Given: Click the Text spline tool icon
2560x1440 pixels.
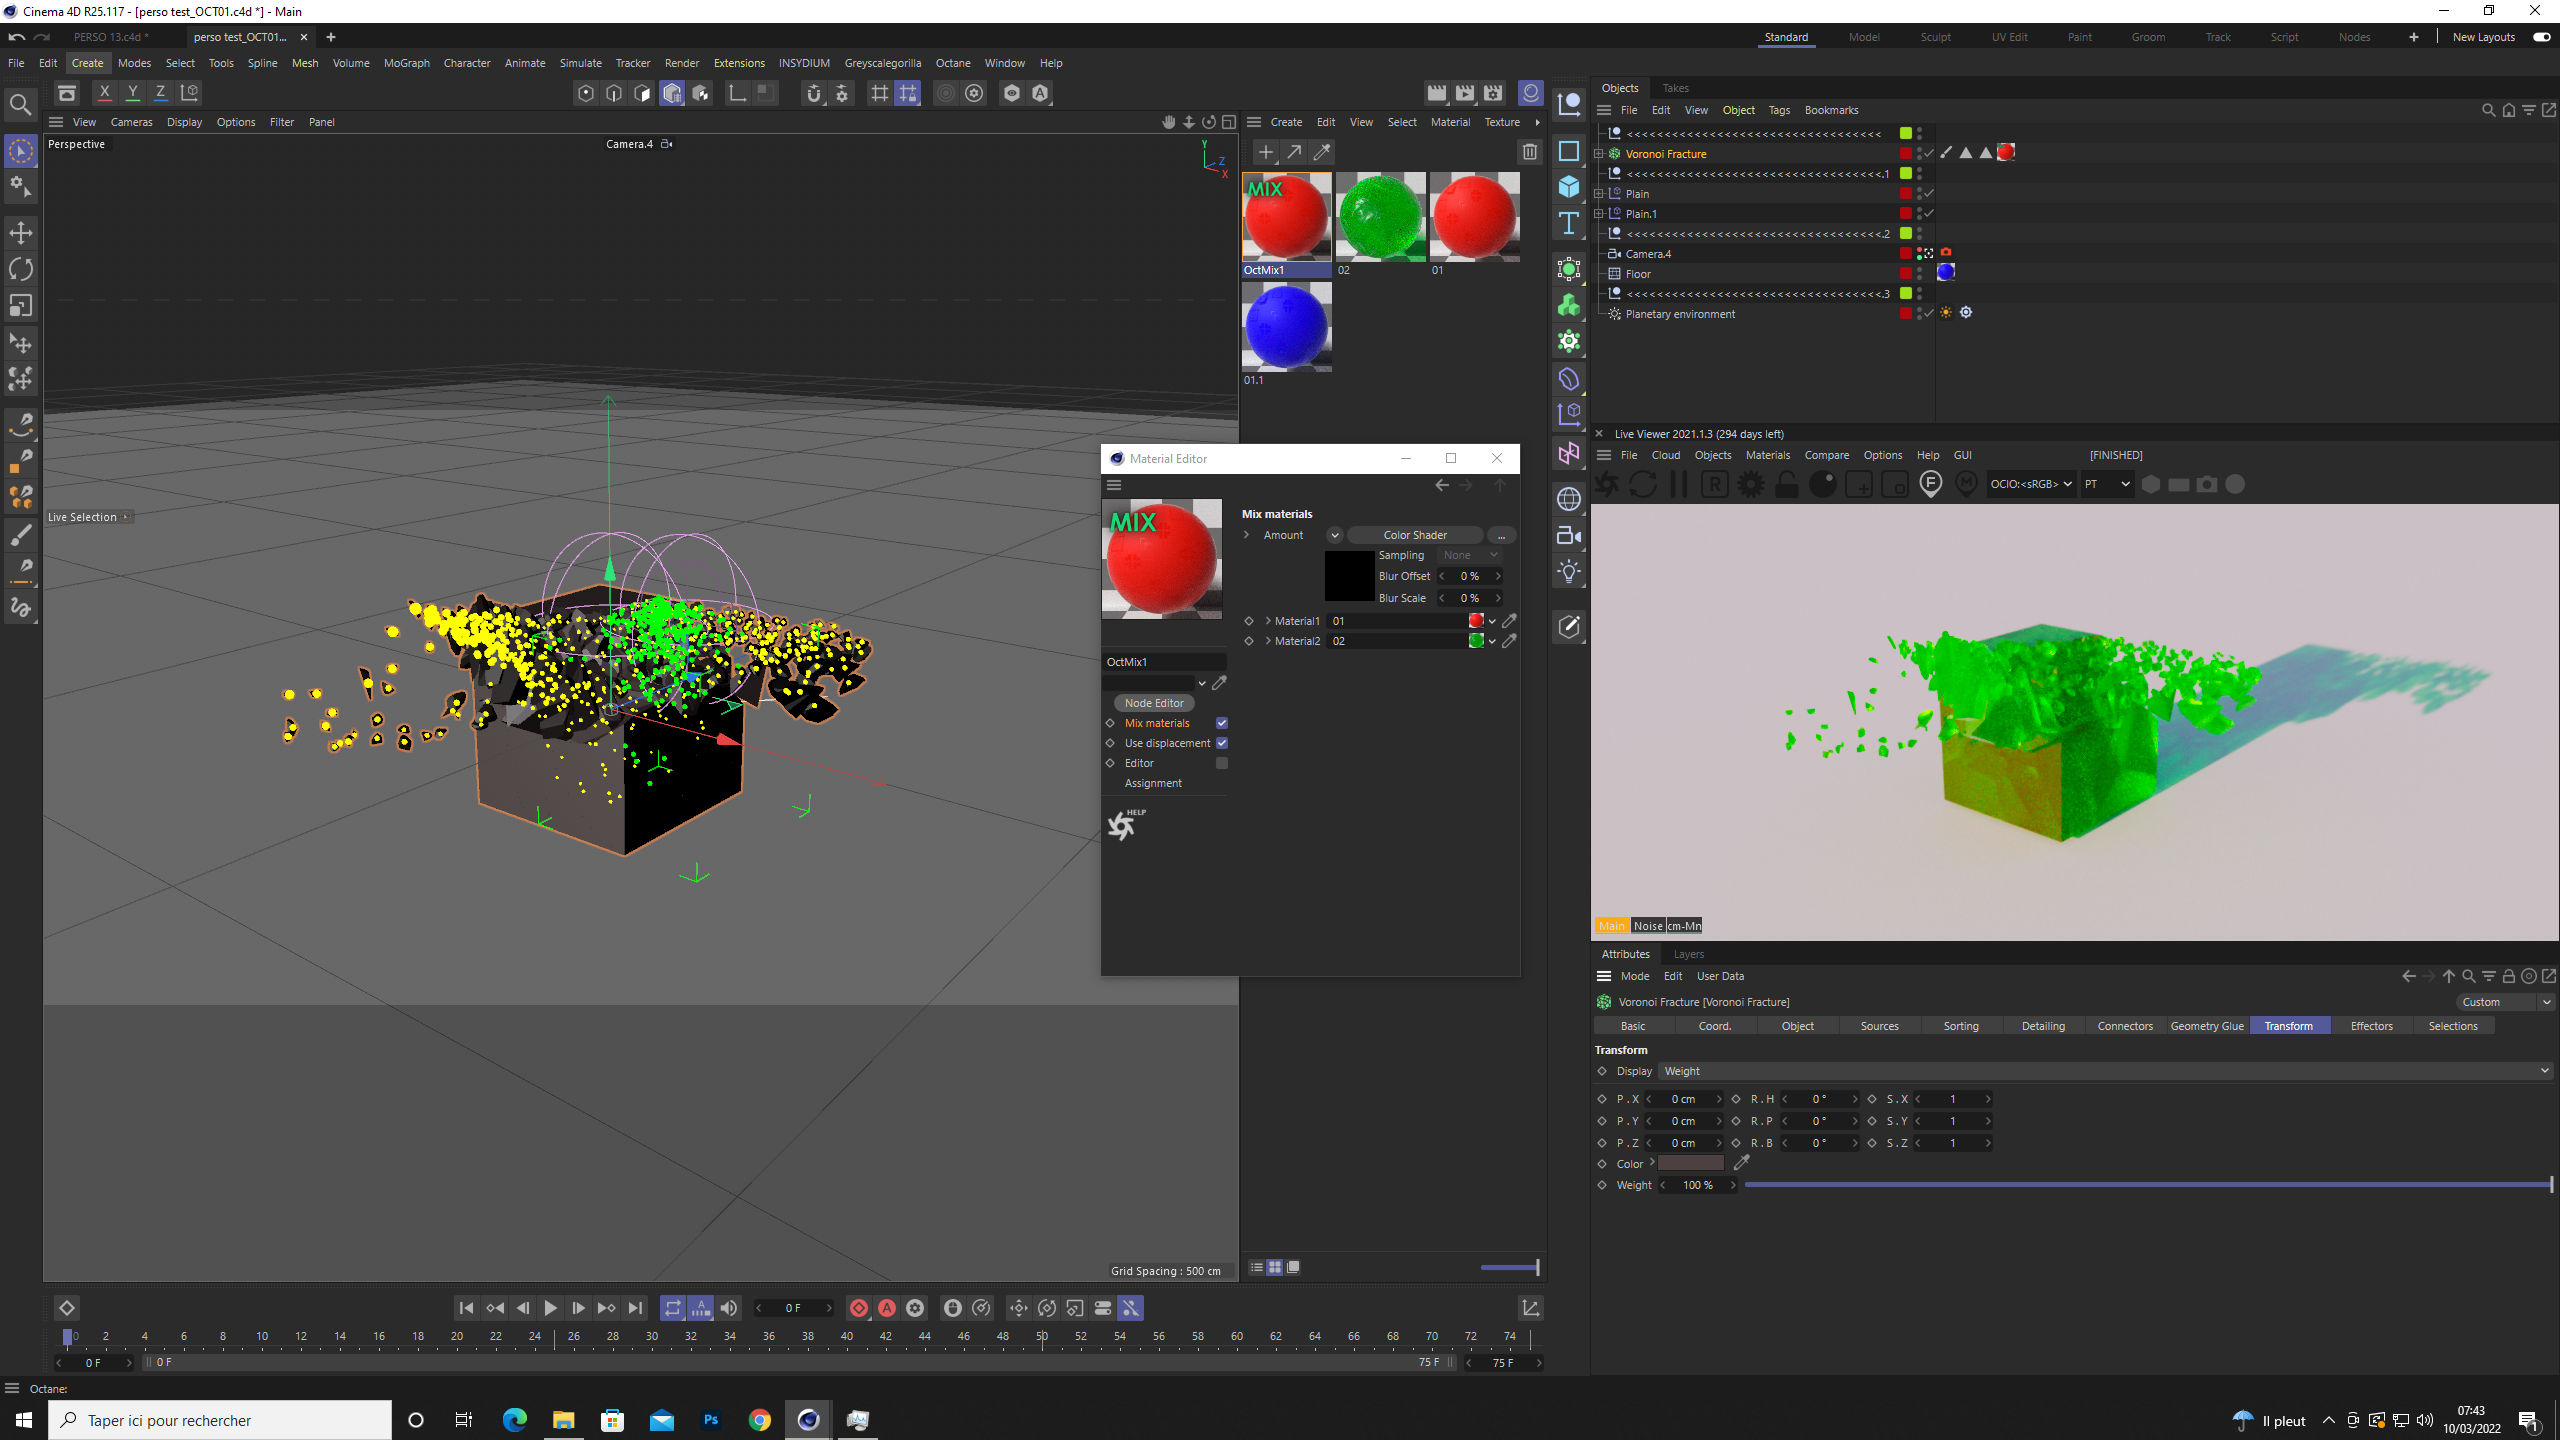Looking at the screenshot, I should tap(1569, 223).
